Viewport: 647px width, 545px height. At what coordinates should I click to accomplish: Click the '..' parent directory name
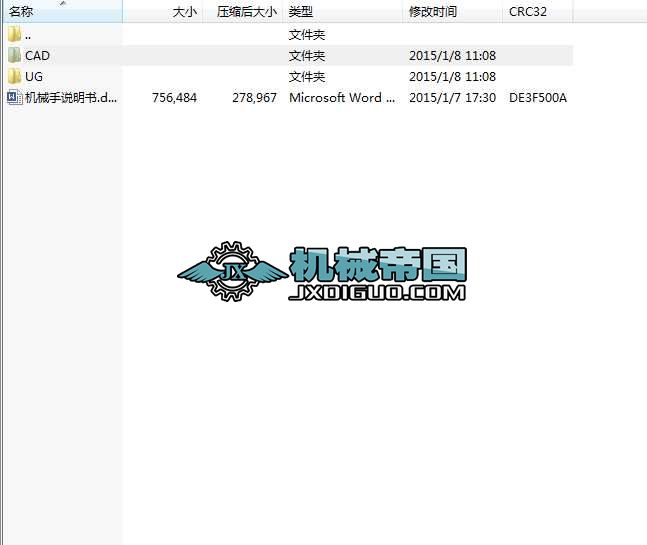point(28,37)
